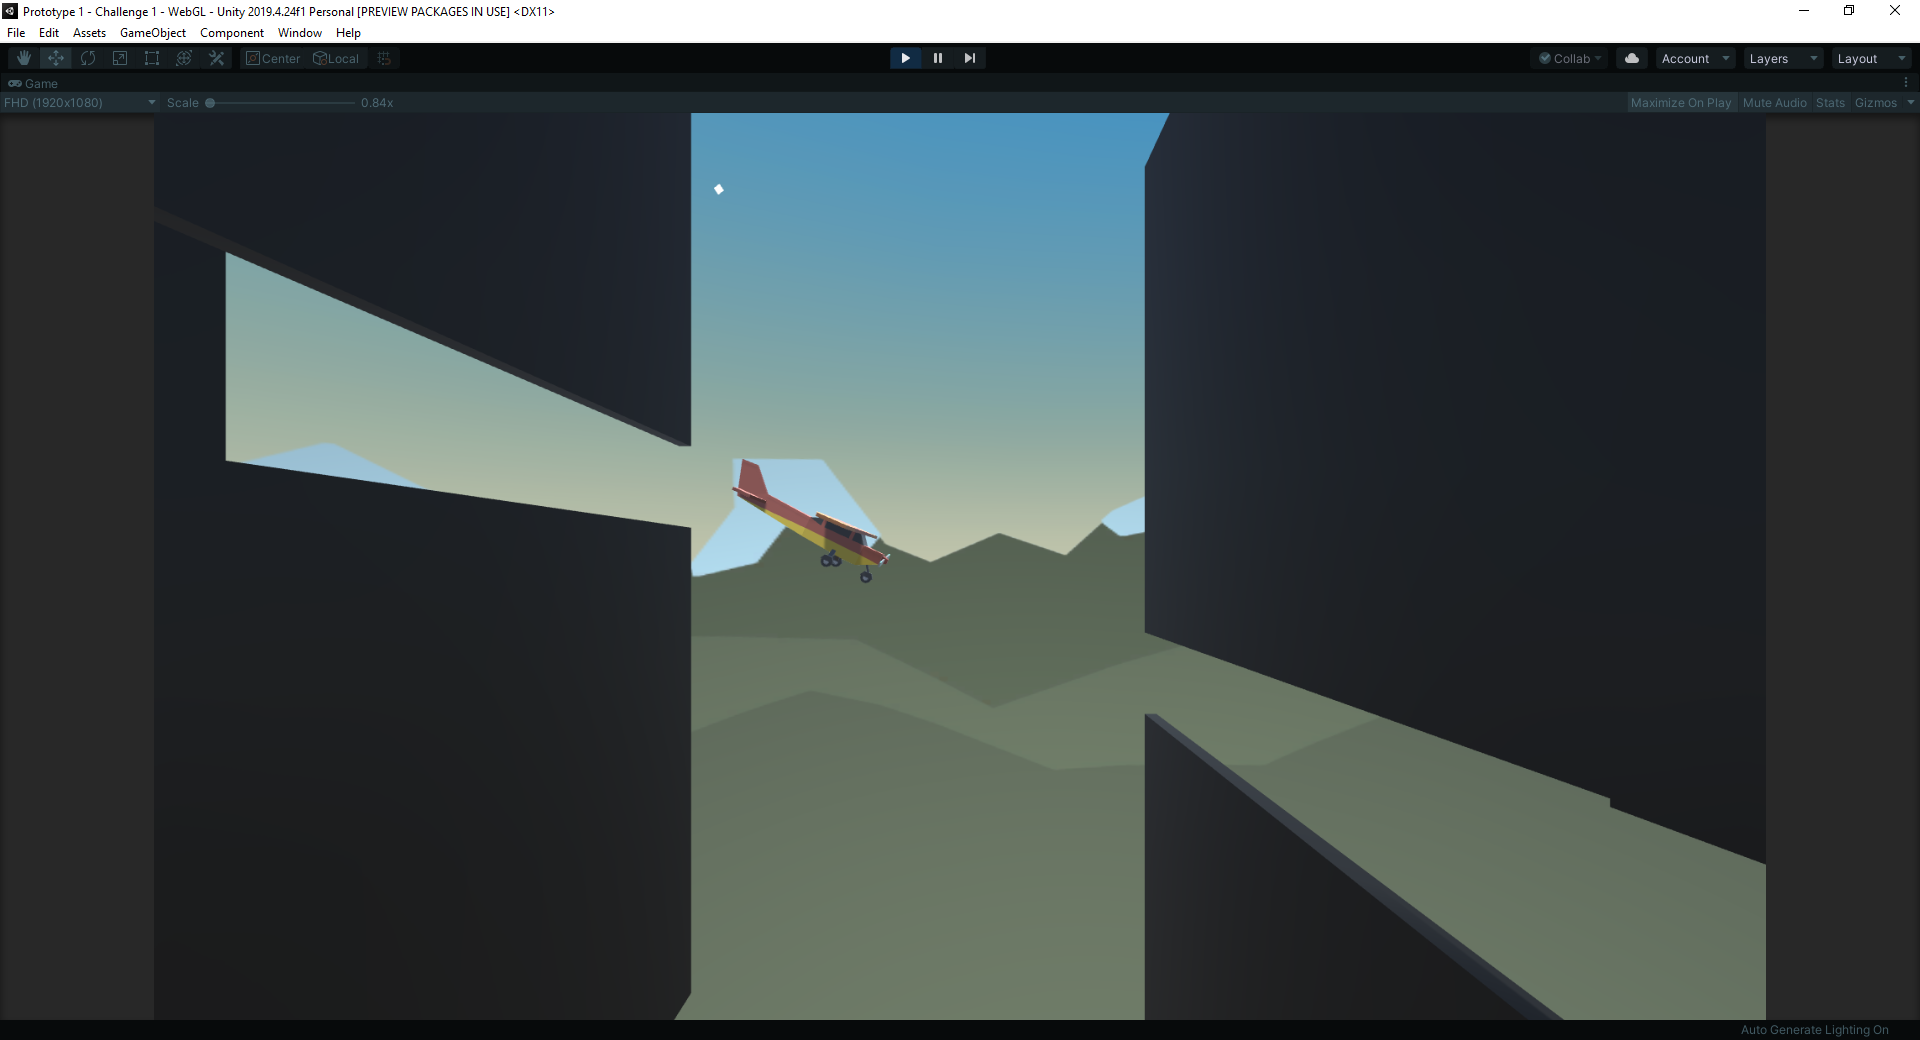Toggle Maximize On Play
The width and height of the screenshot is (1920, 1040).
[x=1681, y=102]
